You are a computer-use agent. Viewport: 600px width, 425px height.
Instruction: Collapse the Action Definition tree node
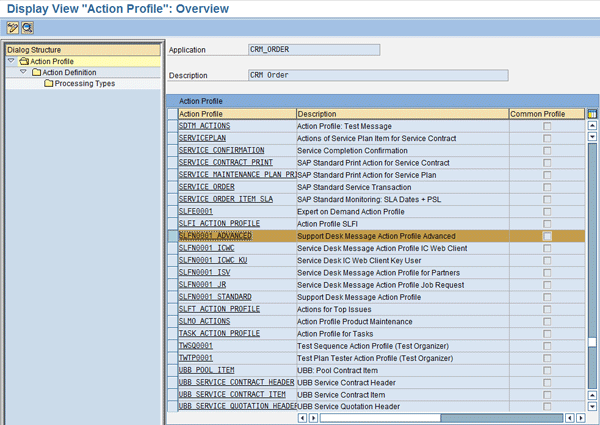pos(23,73)
